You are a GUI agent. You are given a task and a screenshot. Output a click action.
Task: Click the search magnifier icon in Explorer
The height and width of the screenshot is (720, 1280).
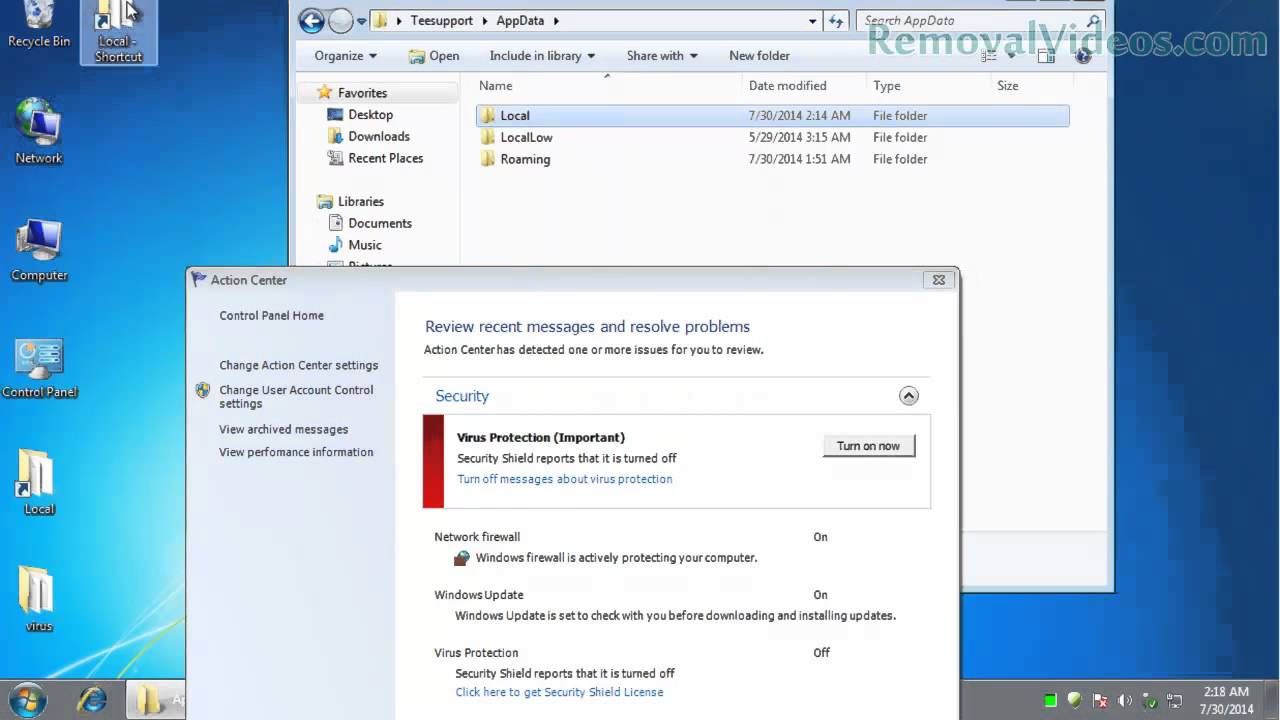coord(1093,20)
